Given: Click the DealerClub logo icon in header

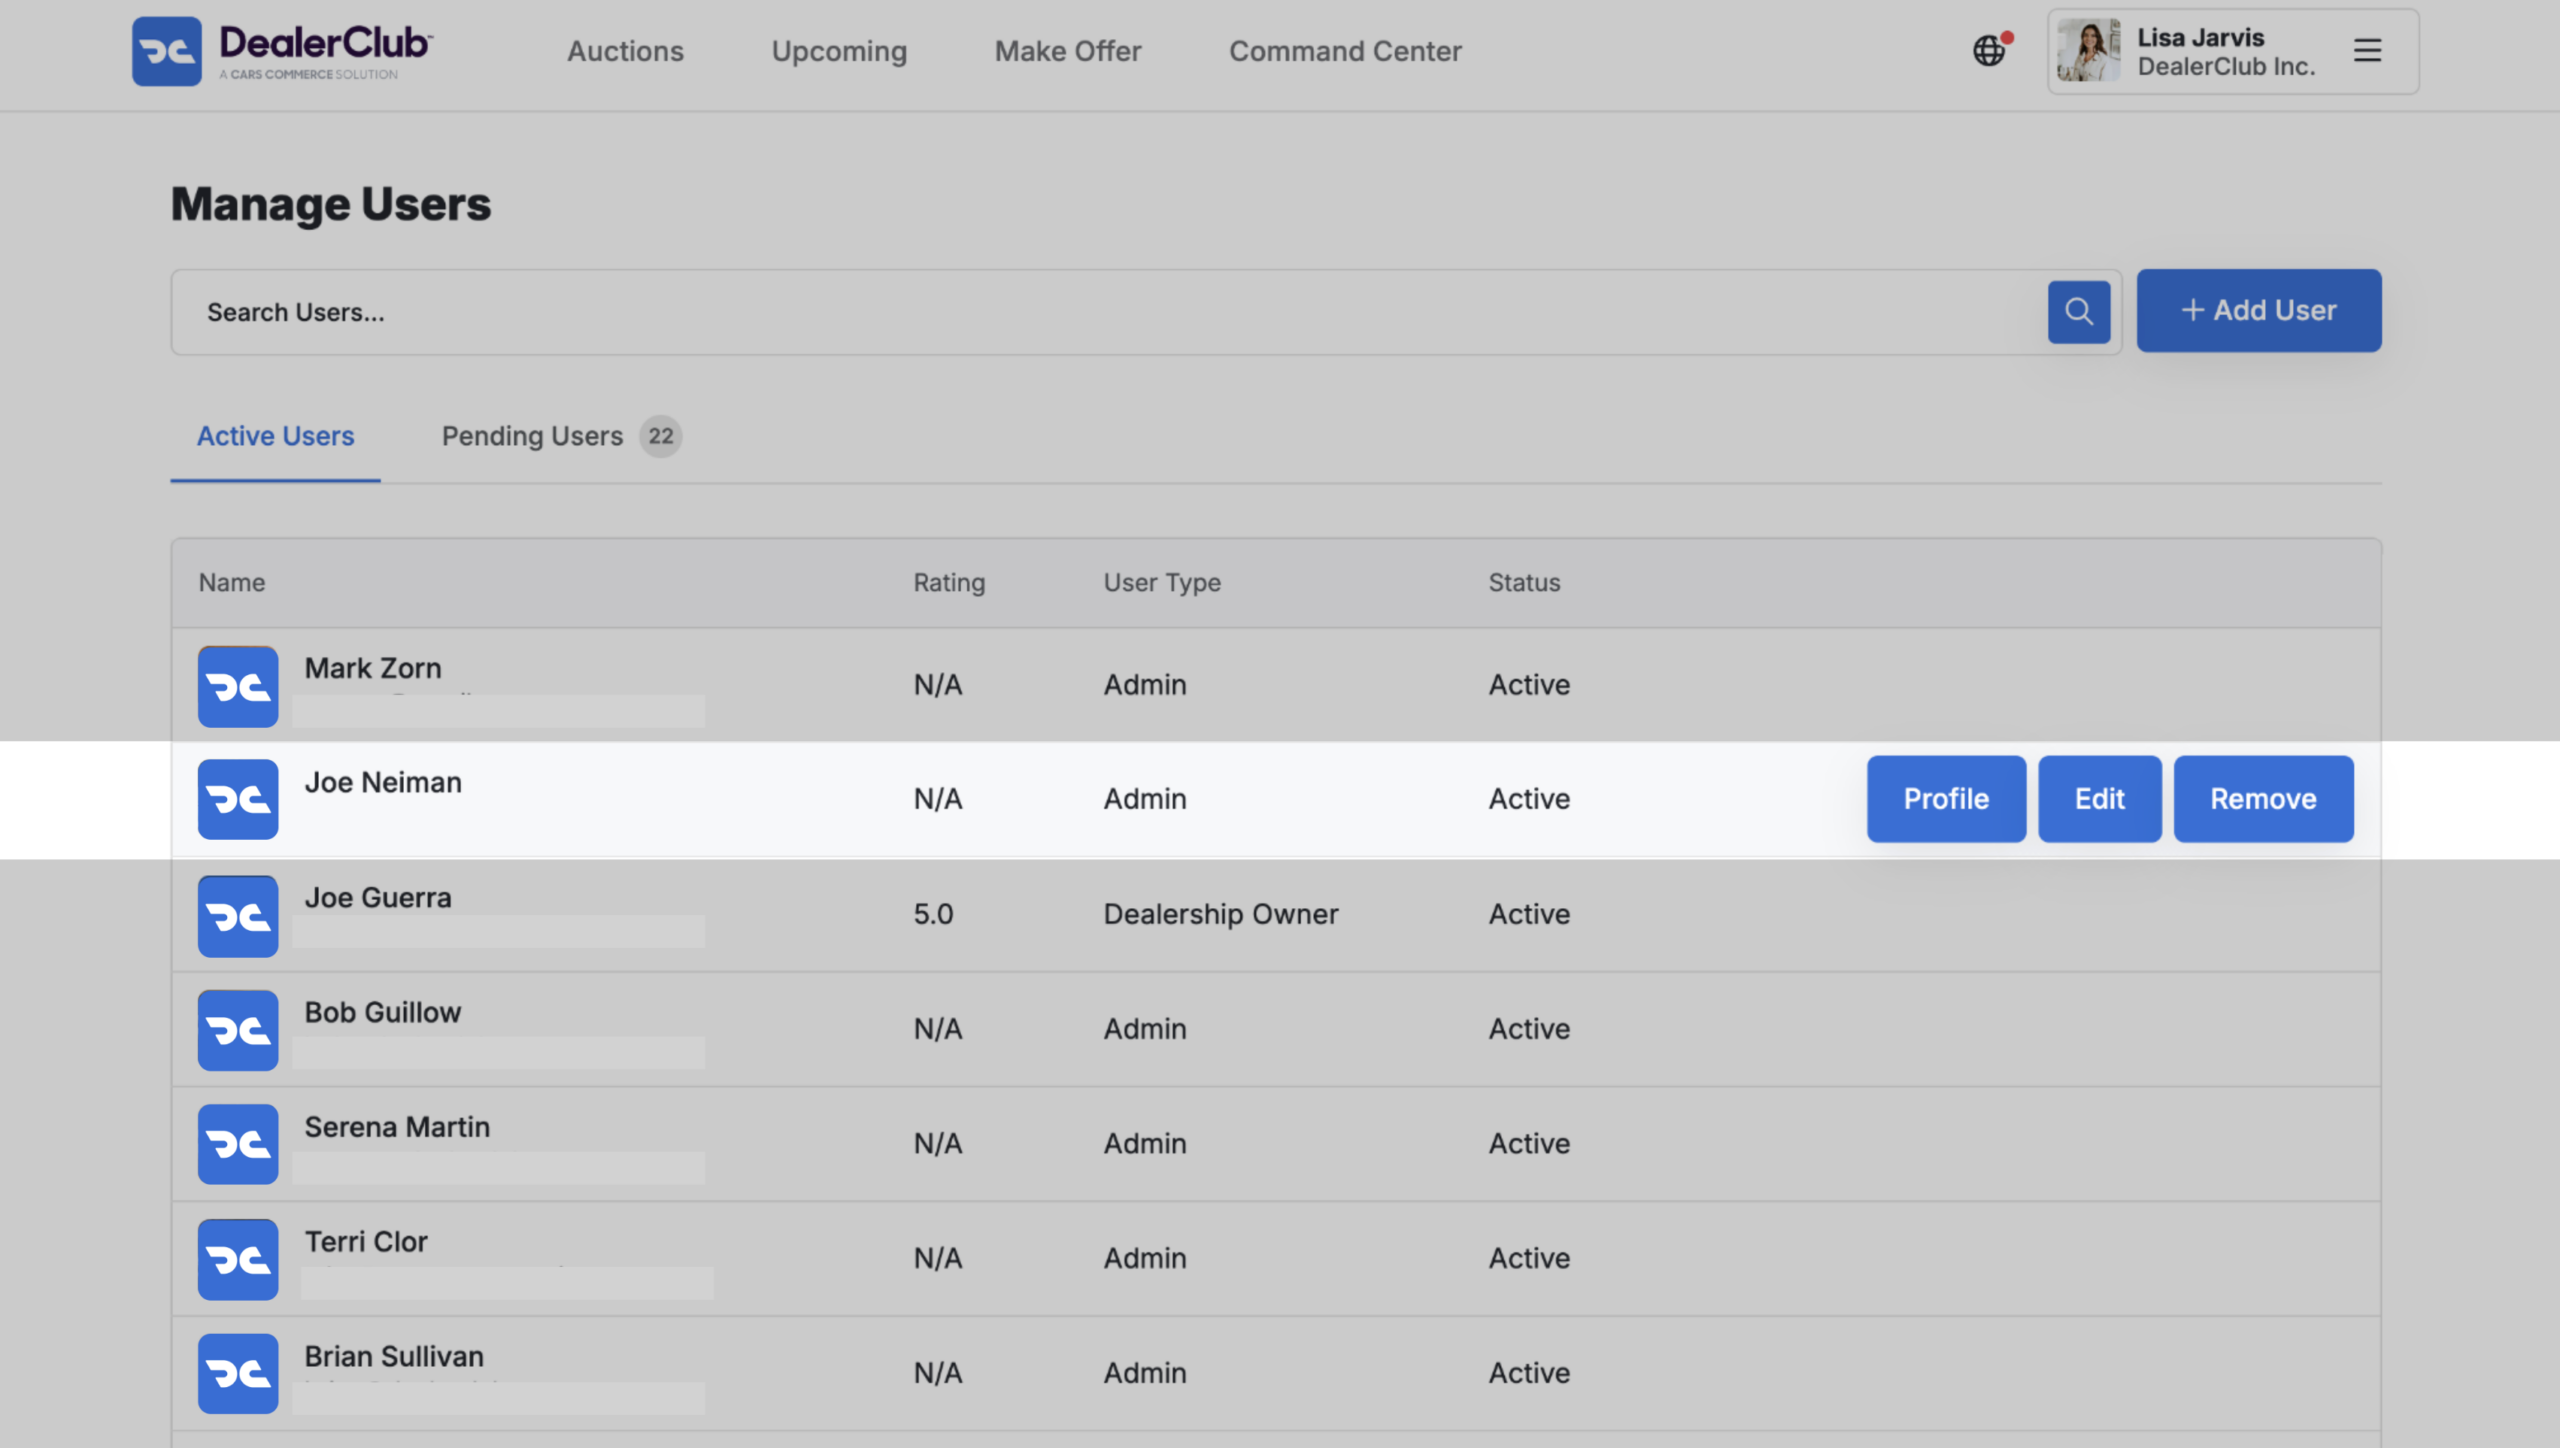Looking at the screenshot, I should coord(167,51).
